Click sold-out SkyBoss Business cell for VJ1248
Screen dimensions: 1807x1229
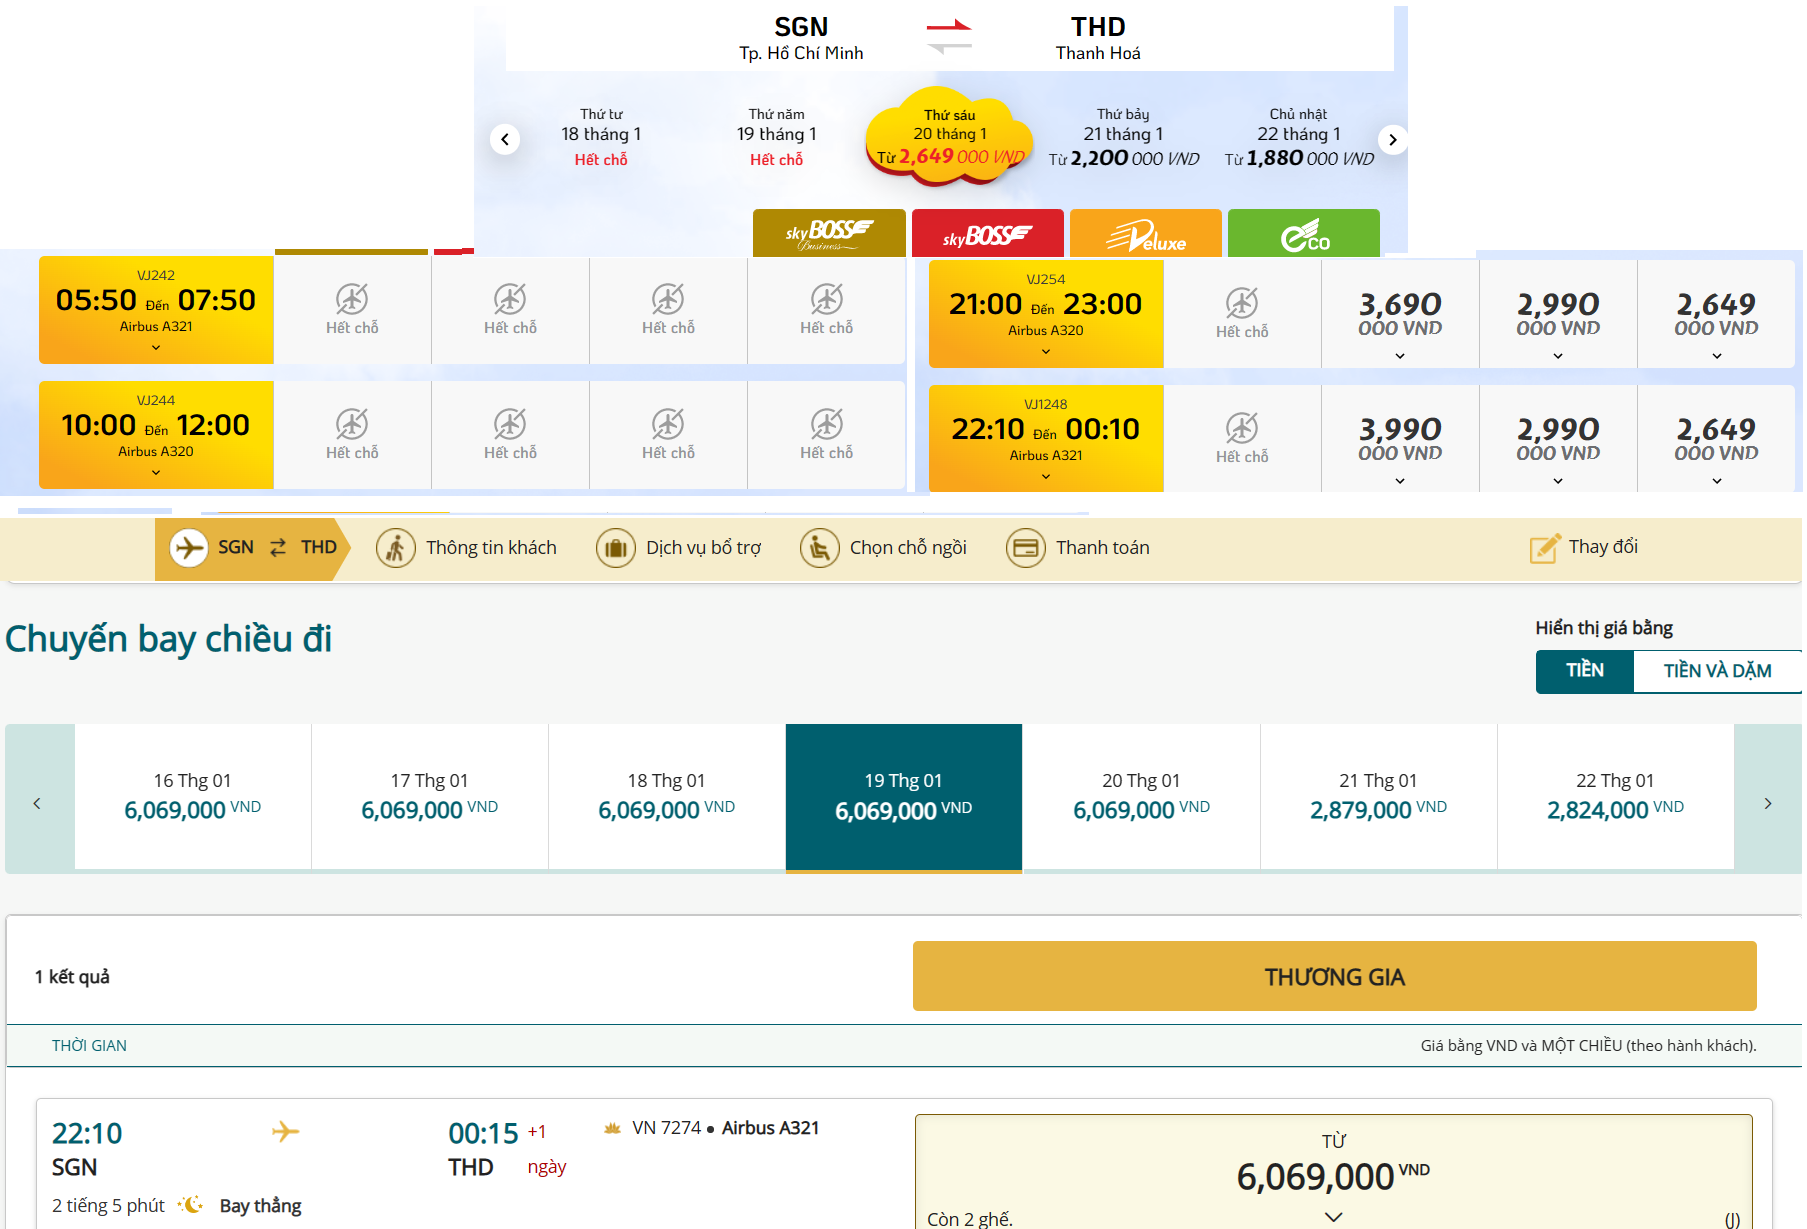tap(1242, 439)
